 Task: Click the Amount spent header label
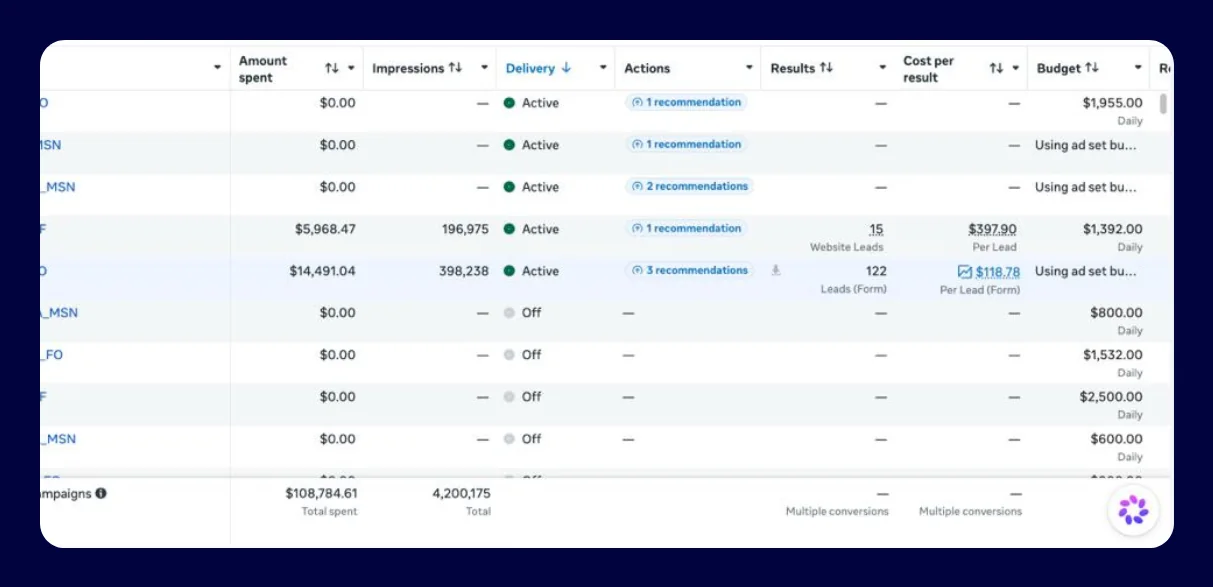[x=263, y=69]
